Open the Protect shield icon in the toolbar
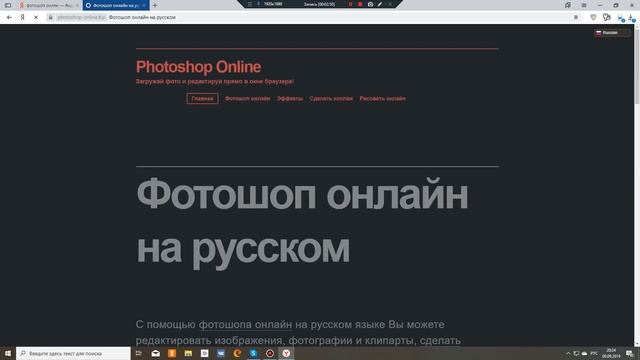This screenshot has height=360, width=640. click(x=593, y=17)
